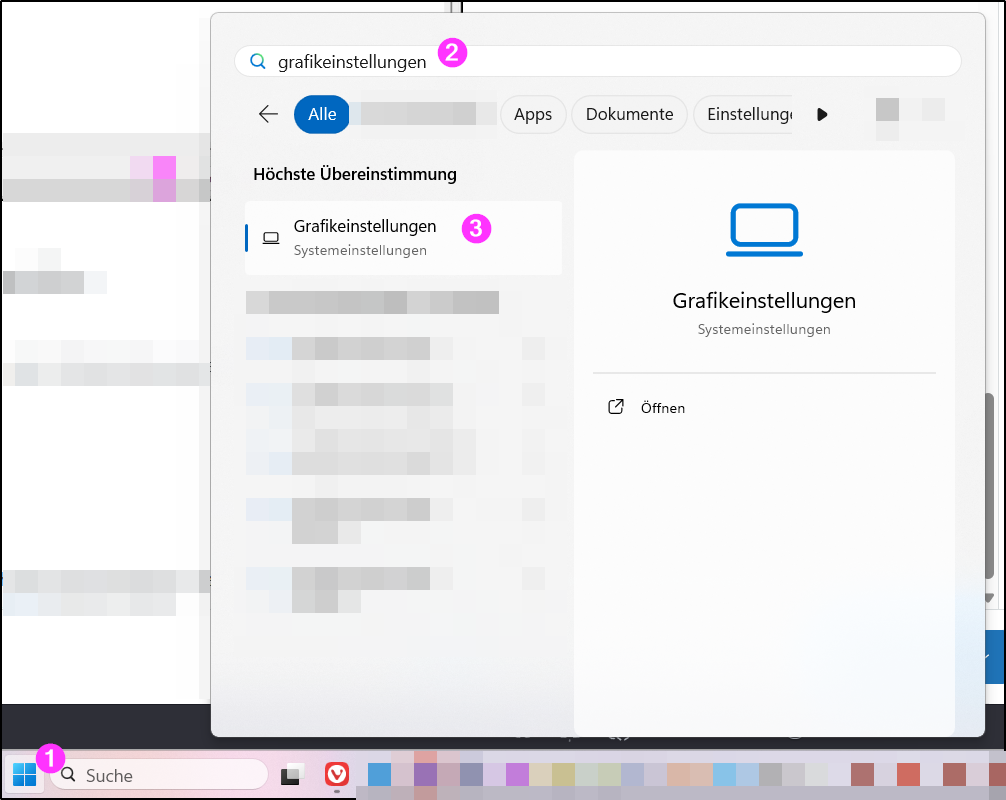Image resolution: width=1006 pixels, height=800 pixels.
Task: Go back with the left arrow
Action: [268, 114]
